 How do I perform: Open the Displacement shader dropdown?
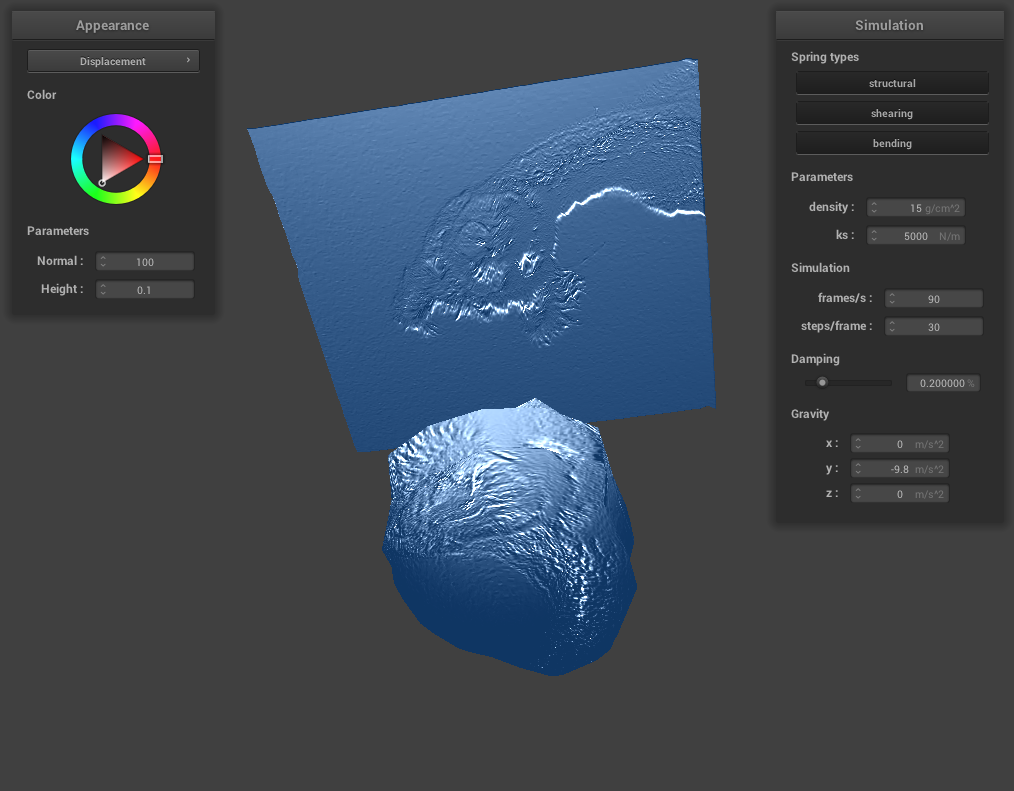pyautogui.click(x=113, y=61)
